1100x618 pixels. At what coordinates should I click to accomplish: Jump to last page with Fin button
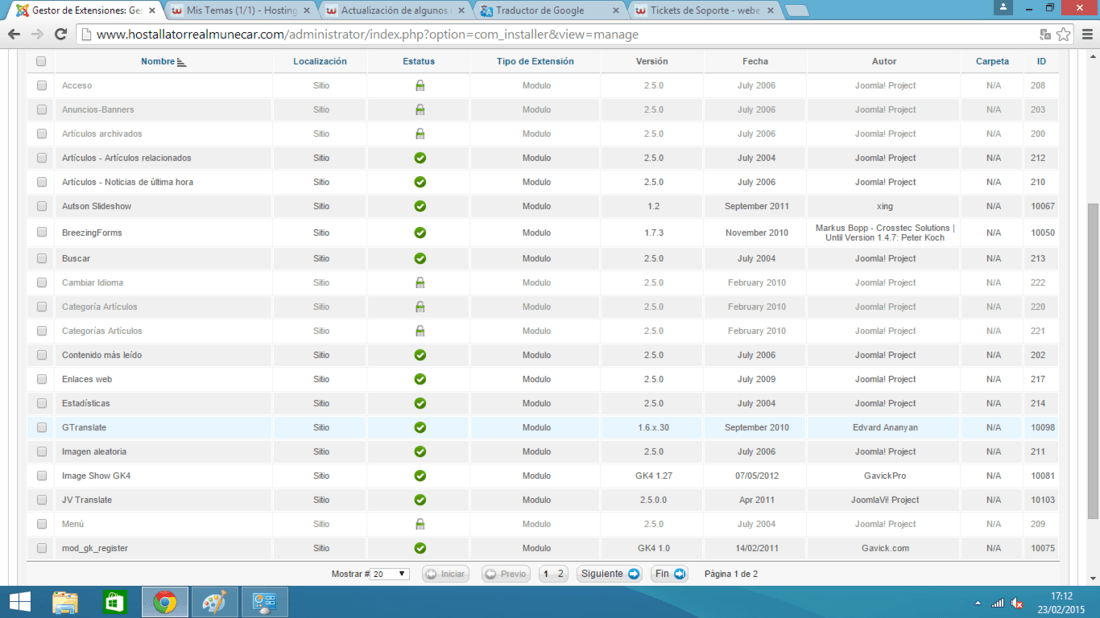tap(669, 574)
